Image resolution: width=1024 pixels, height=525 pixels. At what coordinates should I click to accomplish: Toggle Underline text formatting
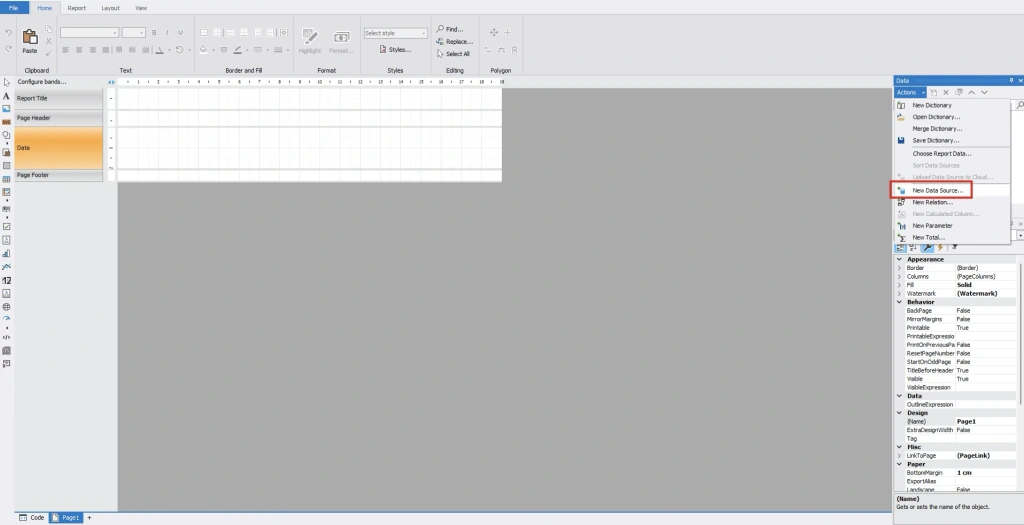[x=180, y=33]
